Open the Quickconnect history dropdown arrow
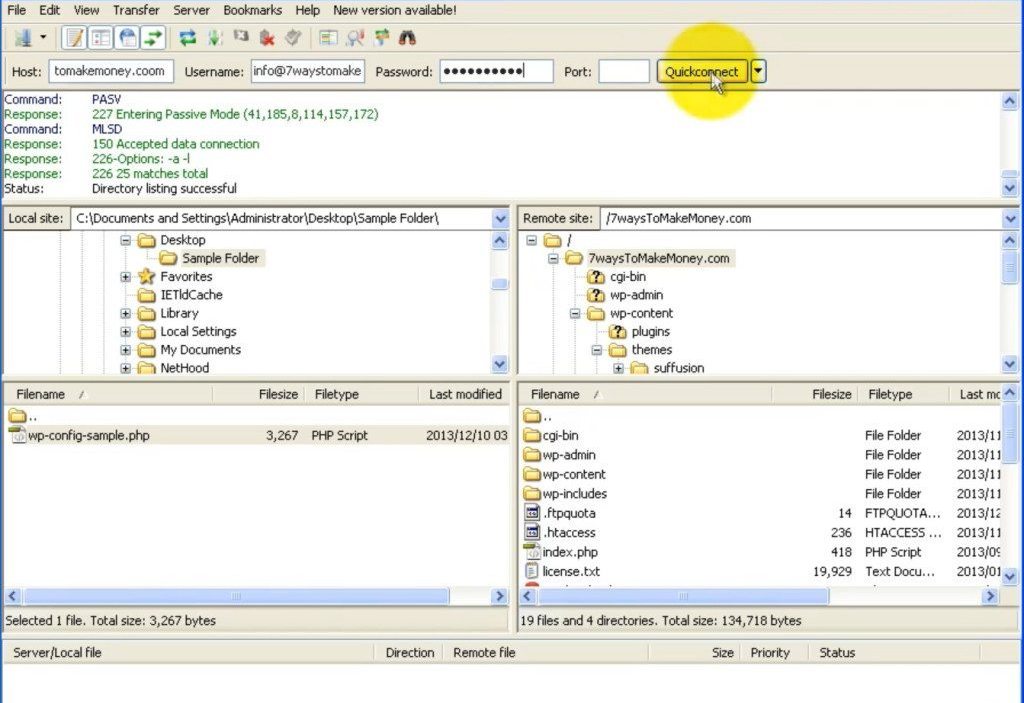This screenshot has height=703, width=1024. coord(758,71)
